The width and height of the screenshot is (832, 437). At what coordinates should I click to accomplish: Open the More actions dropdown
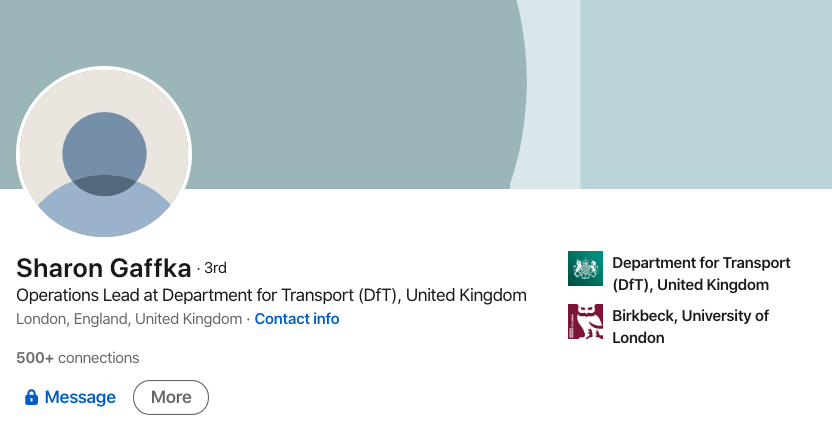tap(171, 397)
